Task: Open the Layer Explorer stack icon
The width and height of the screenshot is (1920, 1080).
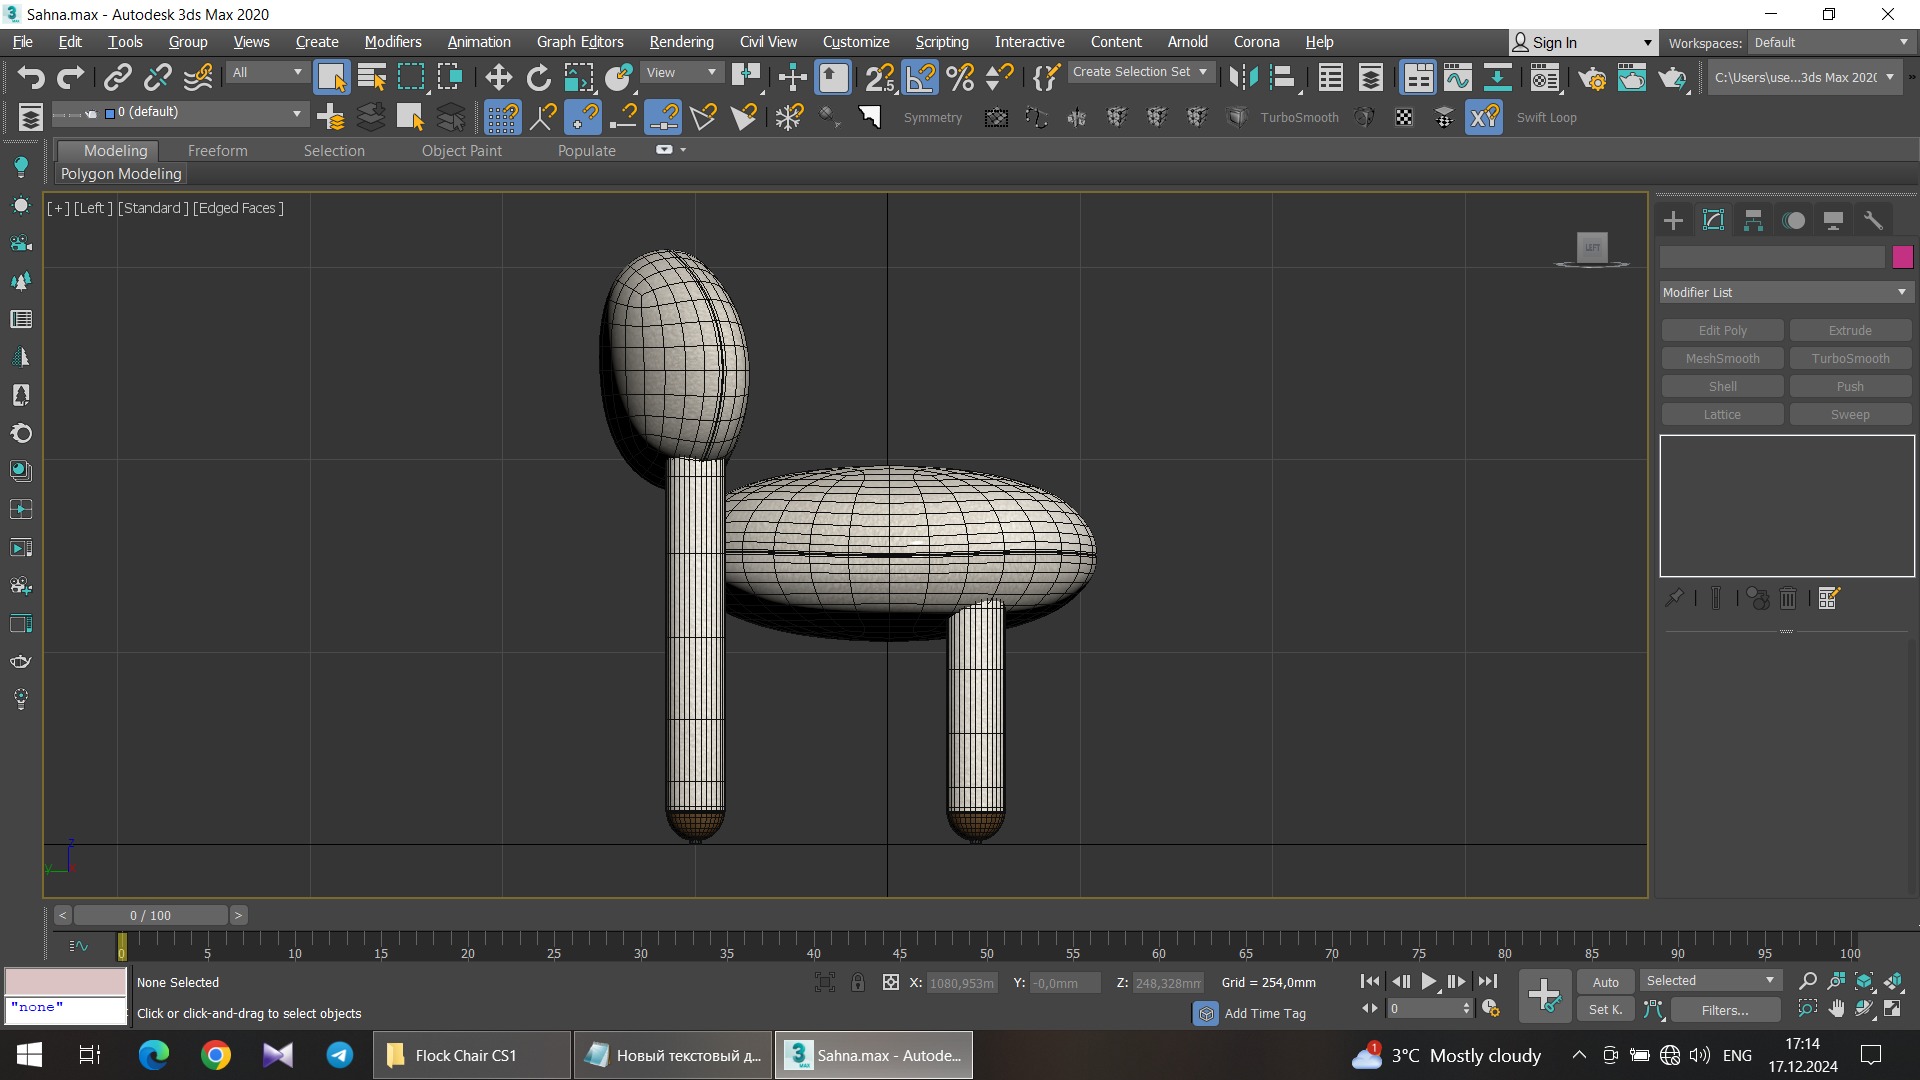Action: click(1371, 77)
